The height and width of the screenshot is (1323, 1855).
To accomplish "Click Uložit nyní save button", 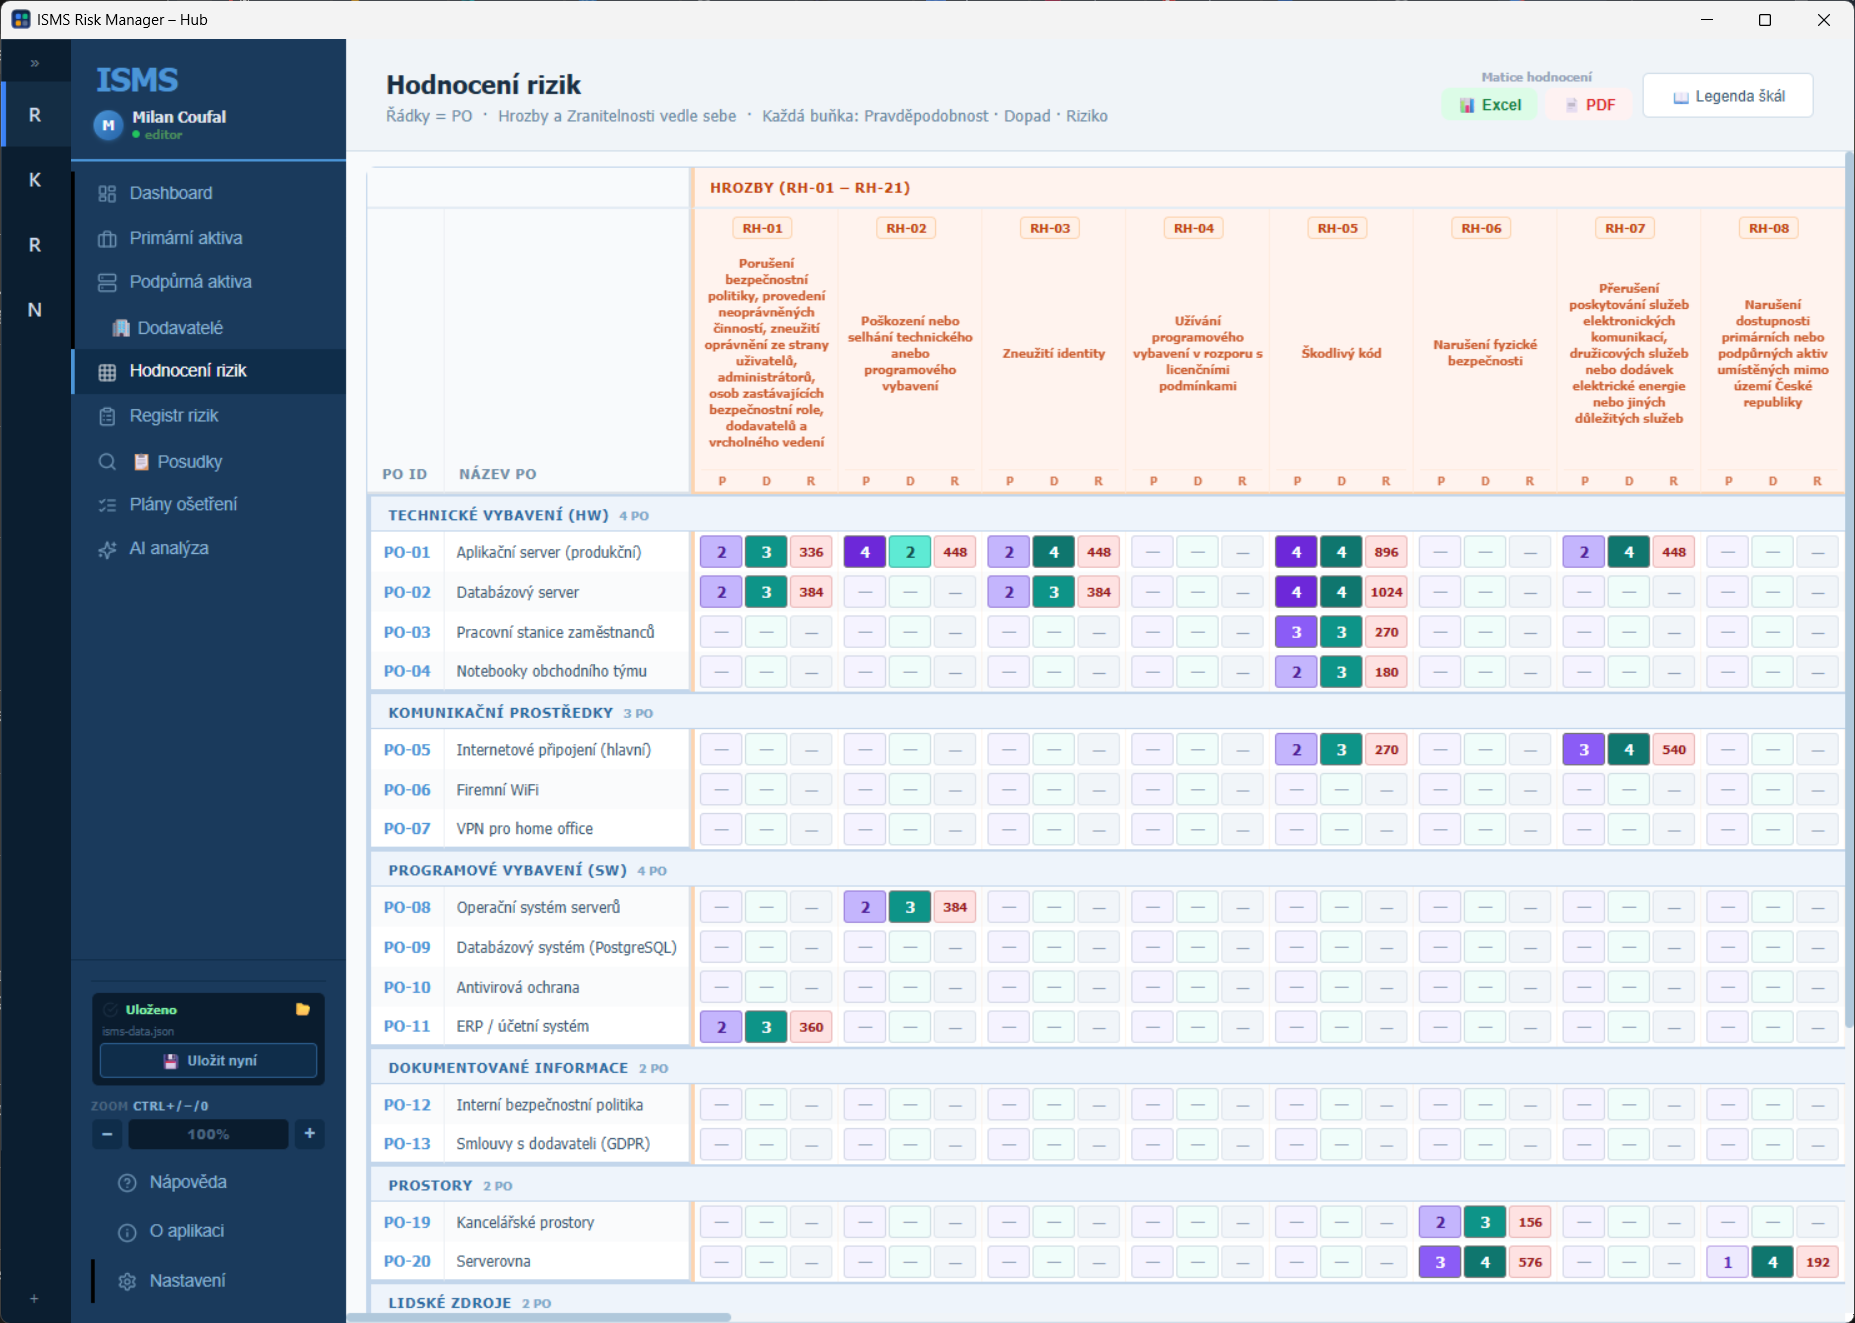I will (x=208, y=1060).
